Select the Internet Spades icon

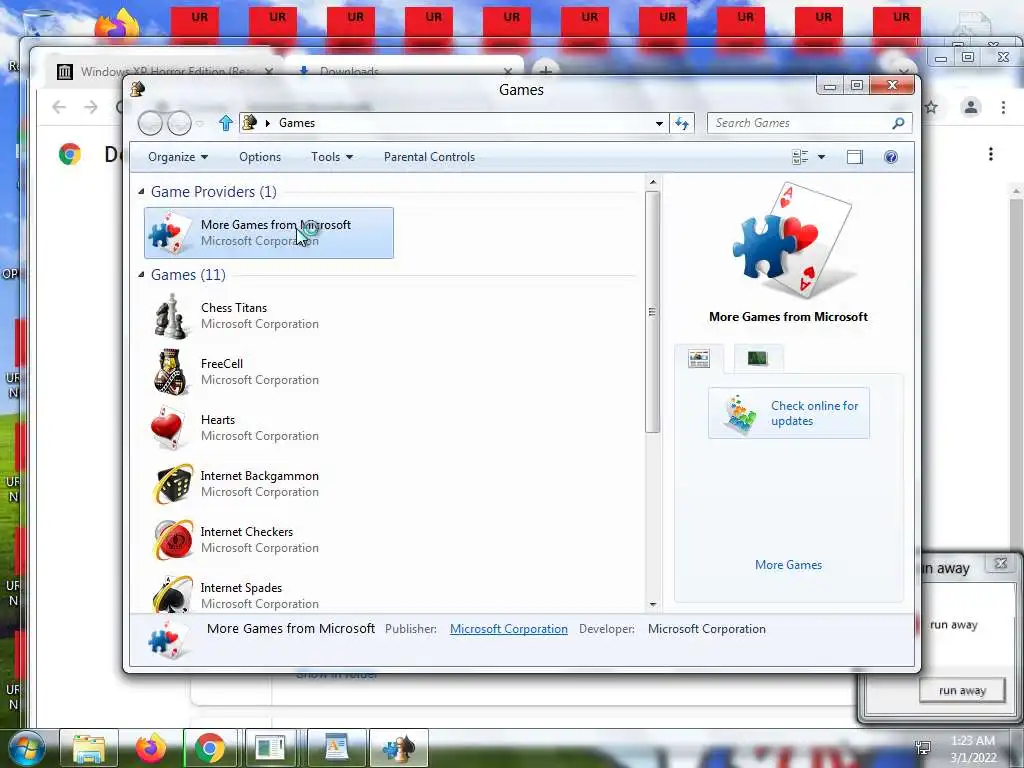coord(173,594)
